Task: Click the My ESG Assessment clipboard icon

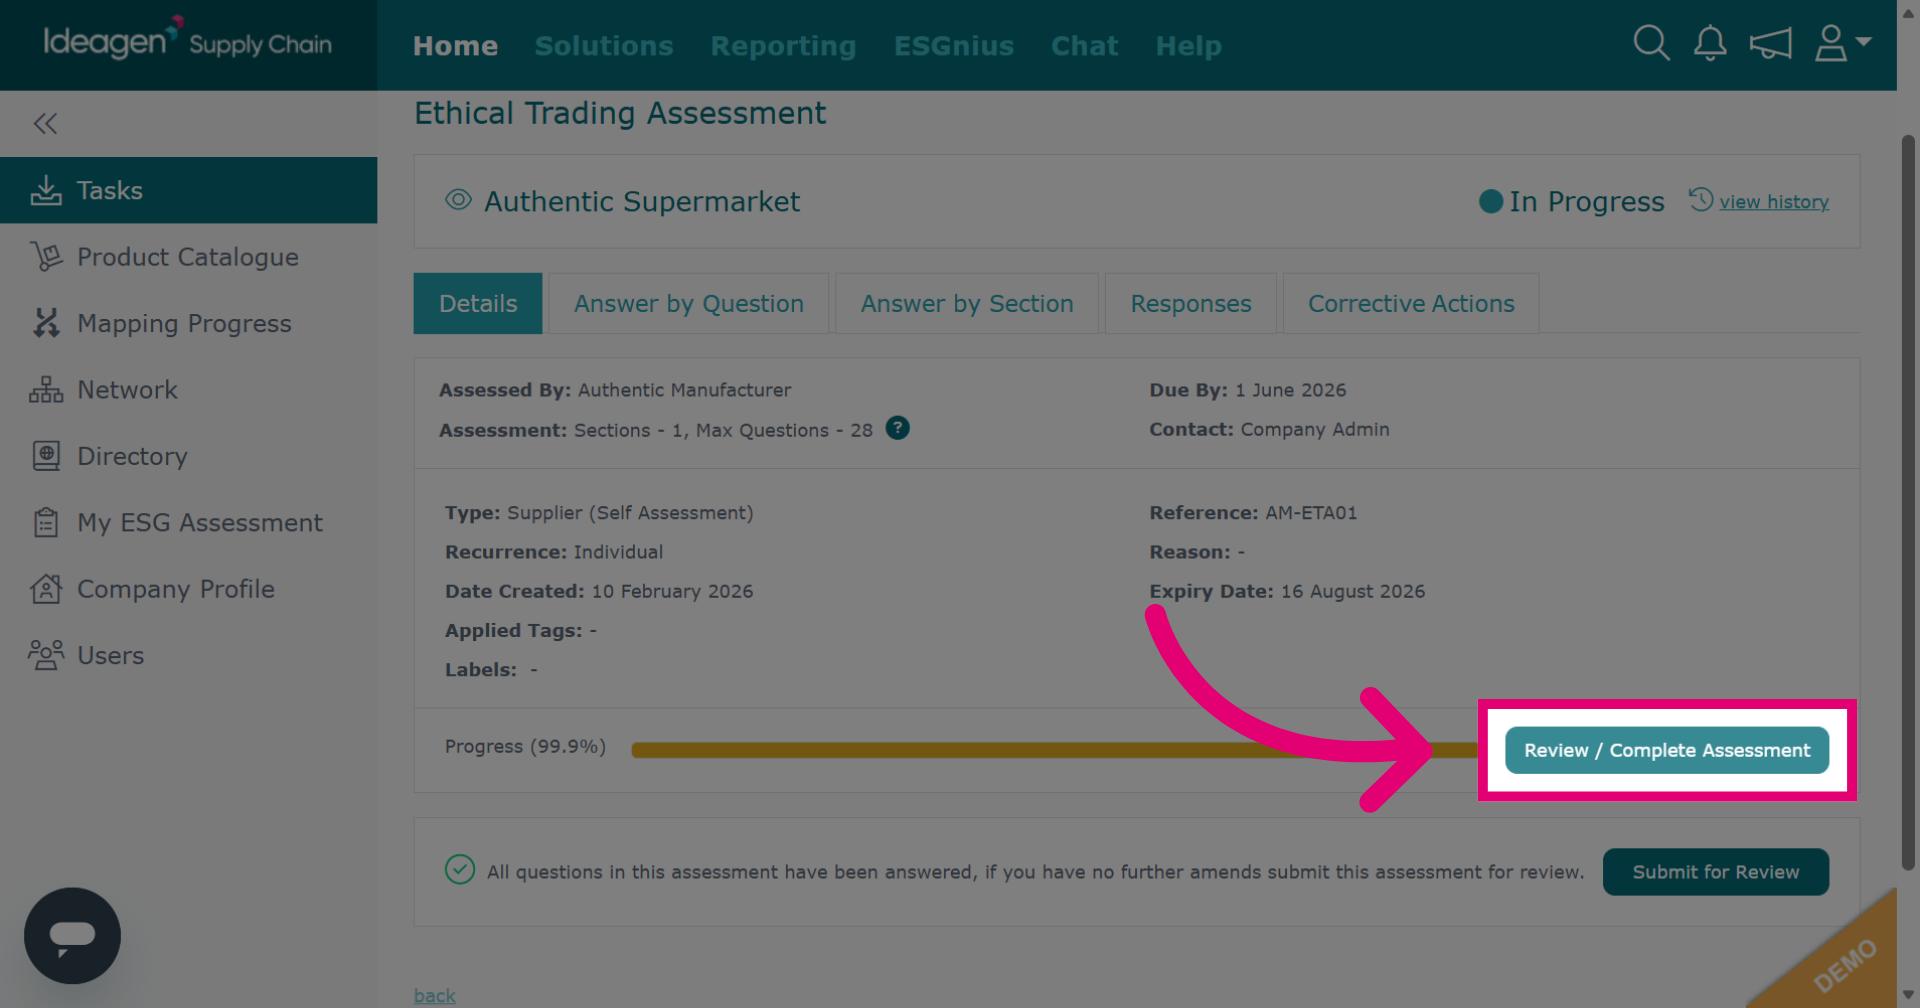Action: [46, 522]
